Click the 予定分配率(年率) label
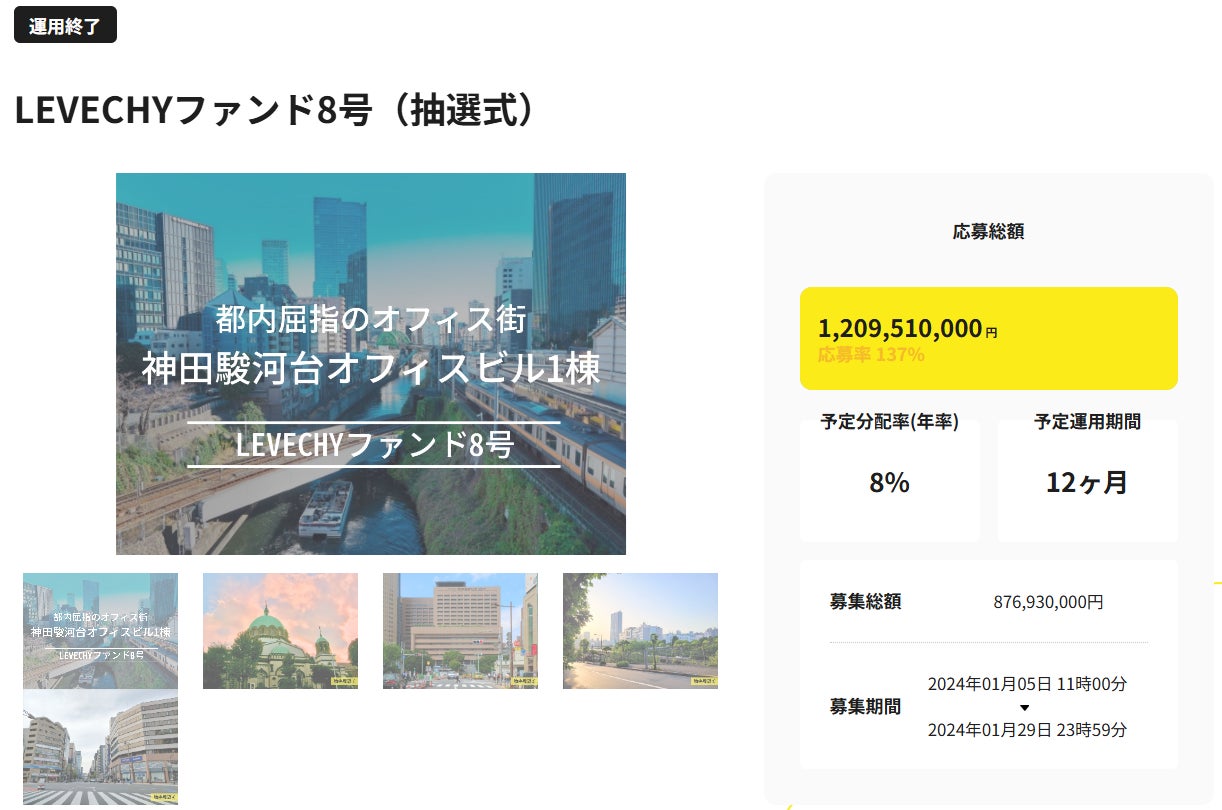 [x=889, y=422]
